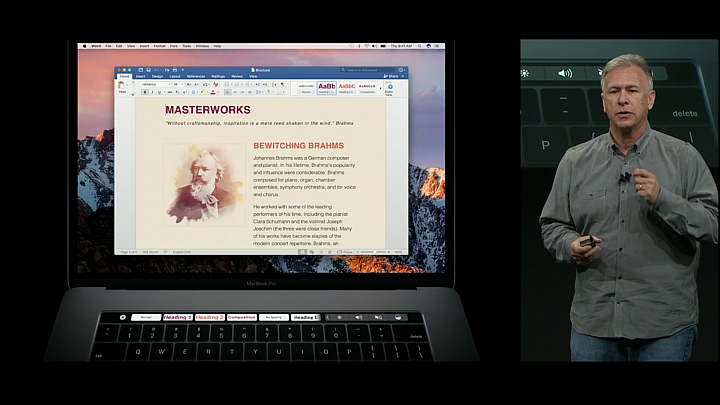Click the Format Painter brush icon

(x=133, y=94)
